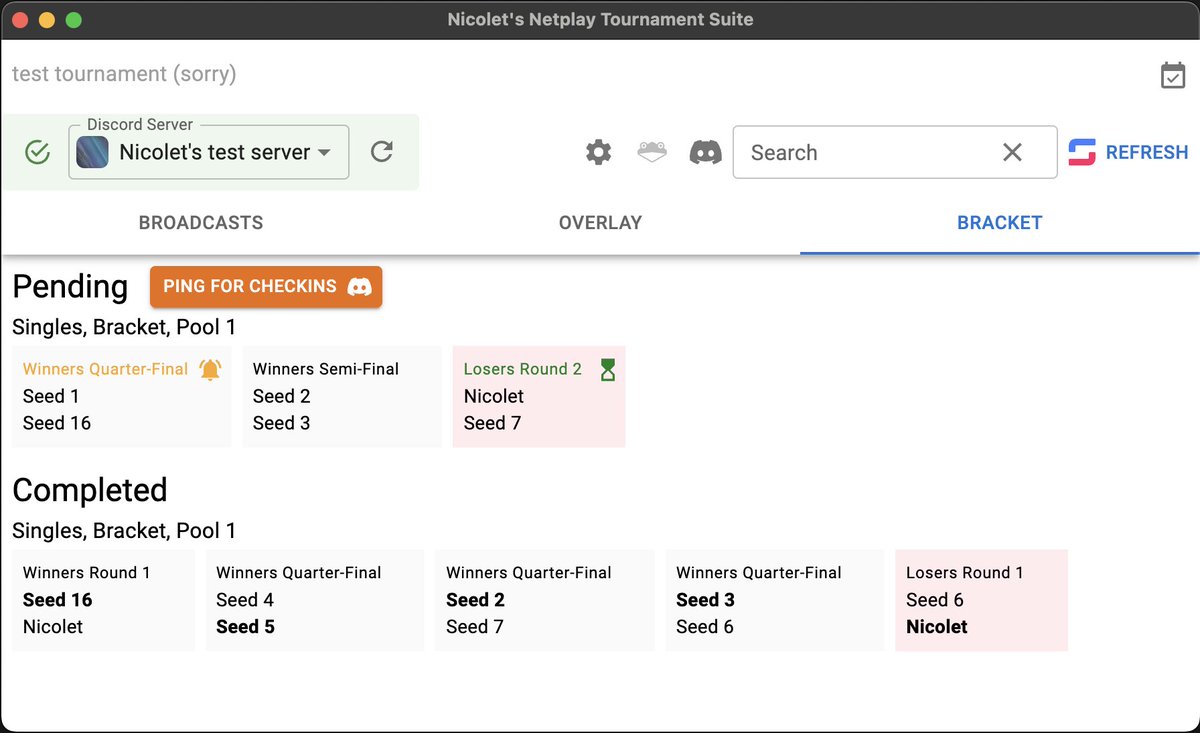Open completed Seed 4 vs Seed 5 set

tap(315, 600)
